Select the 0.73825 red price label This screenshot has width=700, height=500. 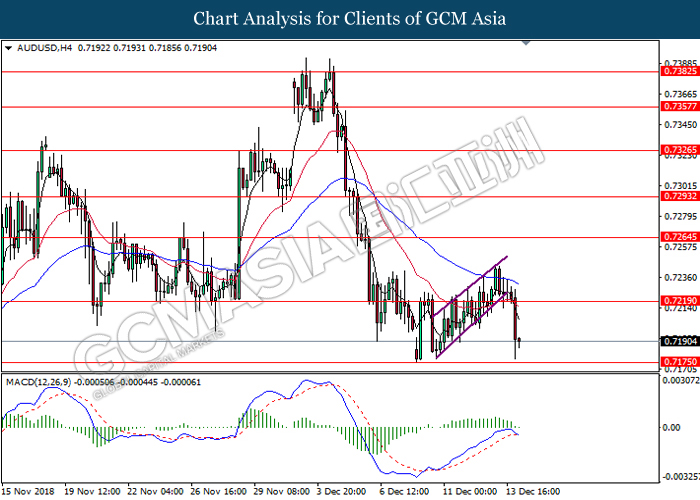pyautogui.click(x=680, y=71)
